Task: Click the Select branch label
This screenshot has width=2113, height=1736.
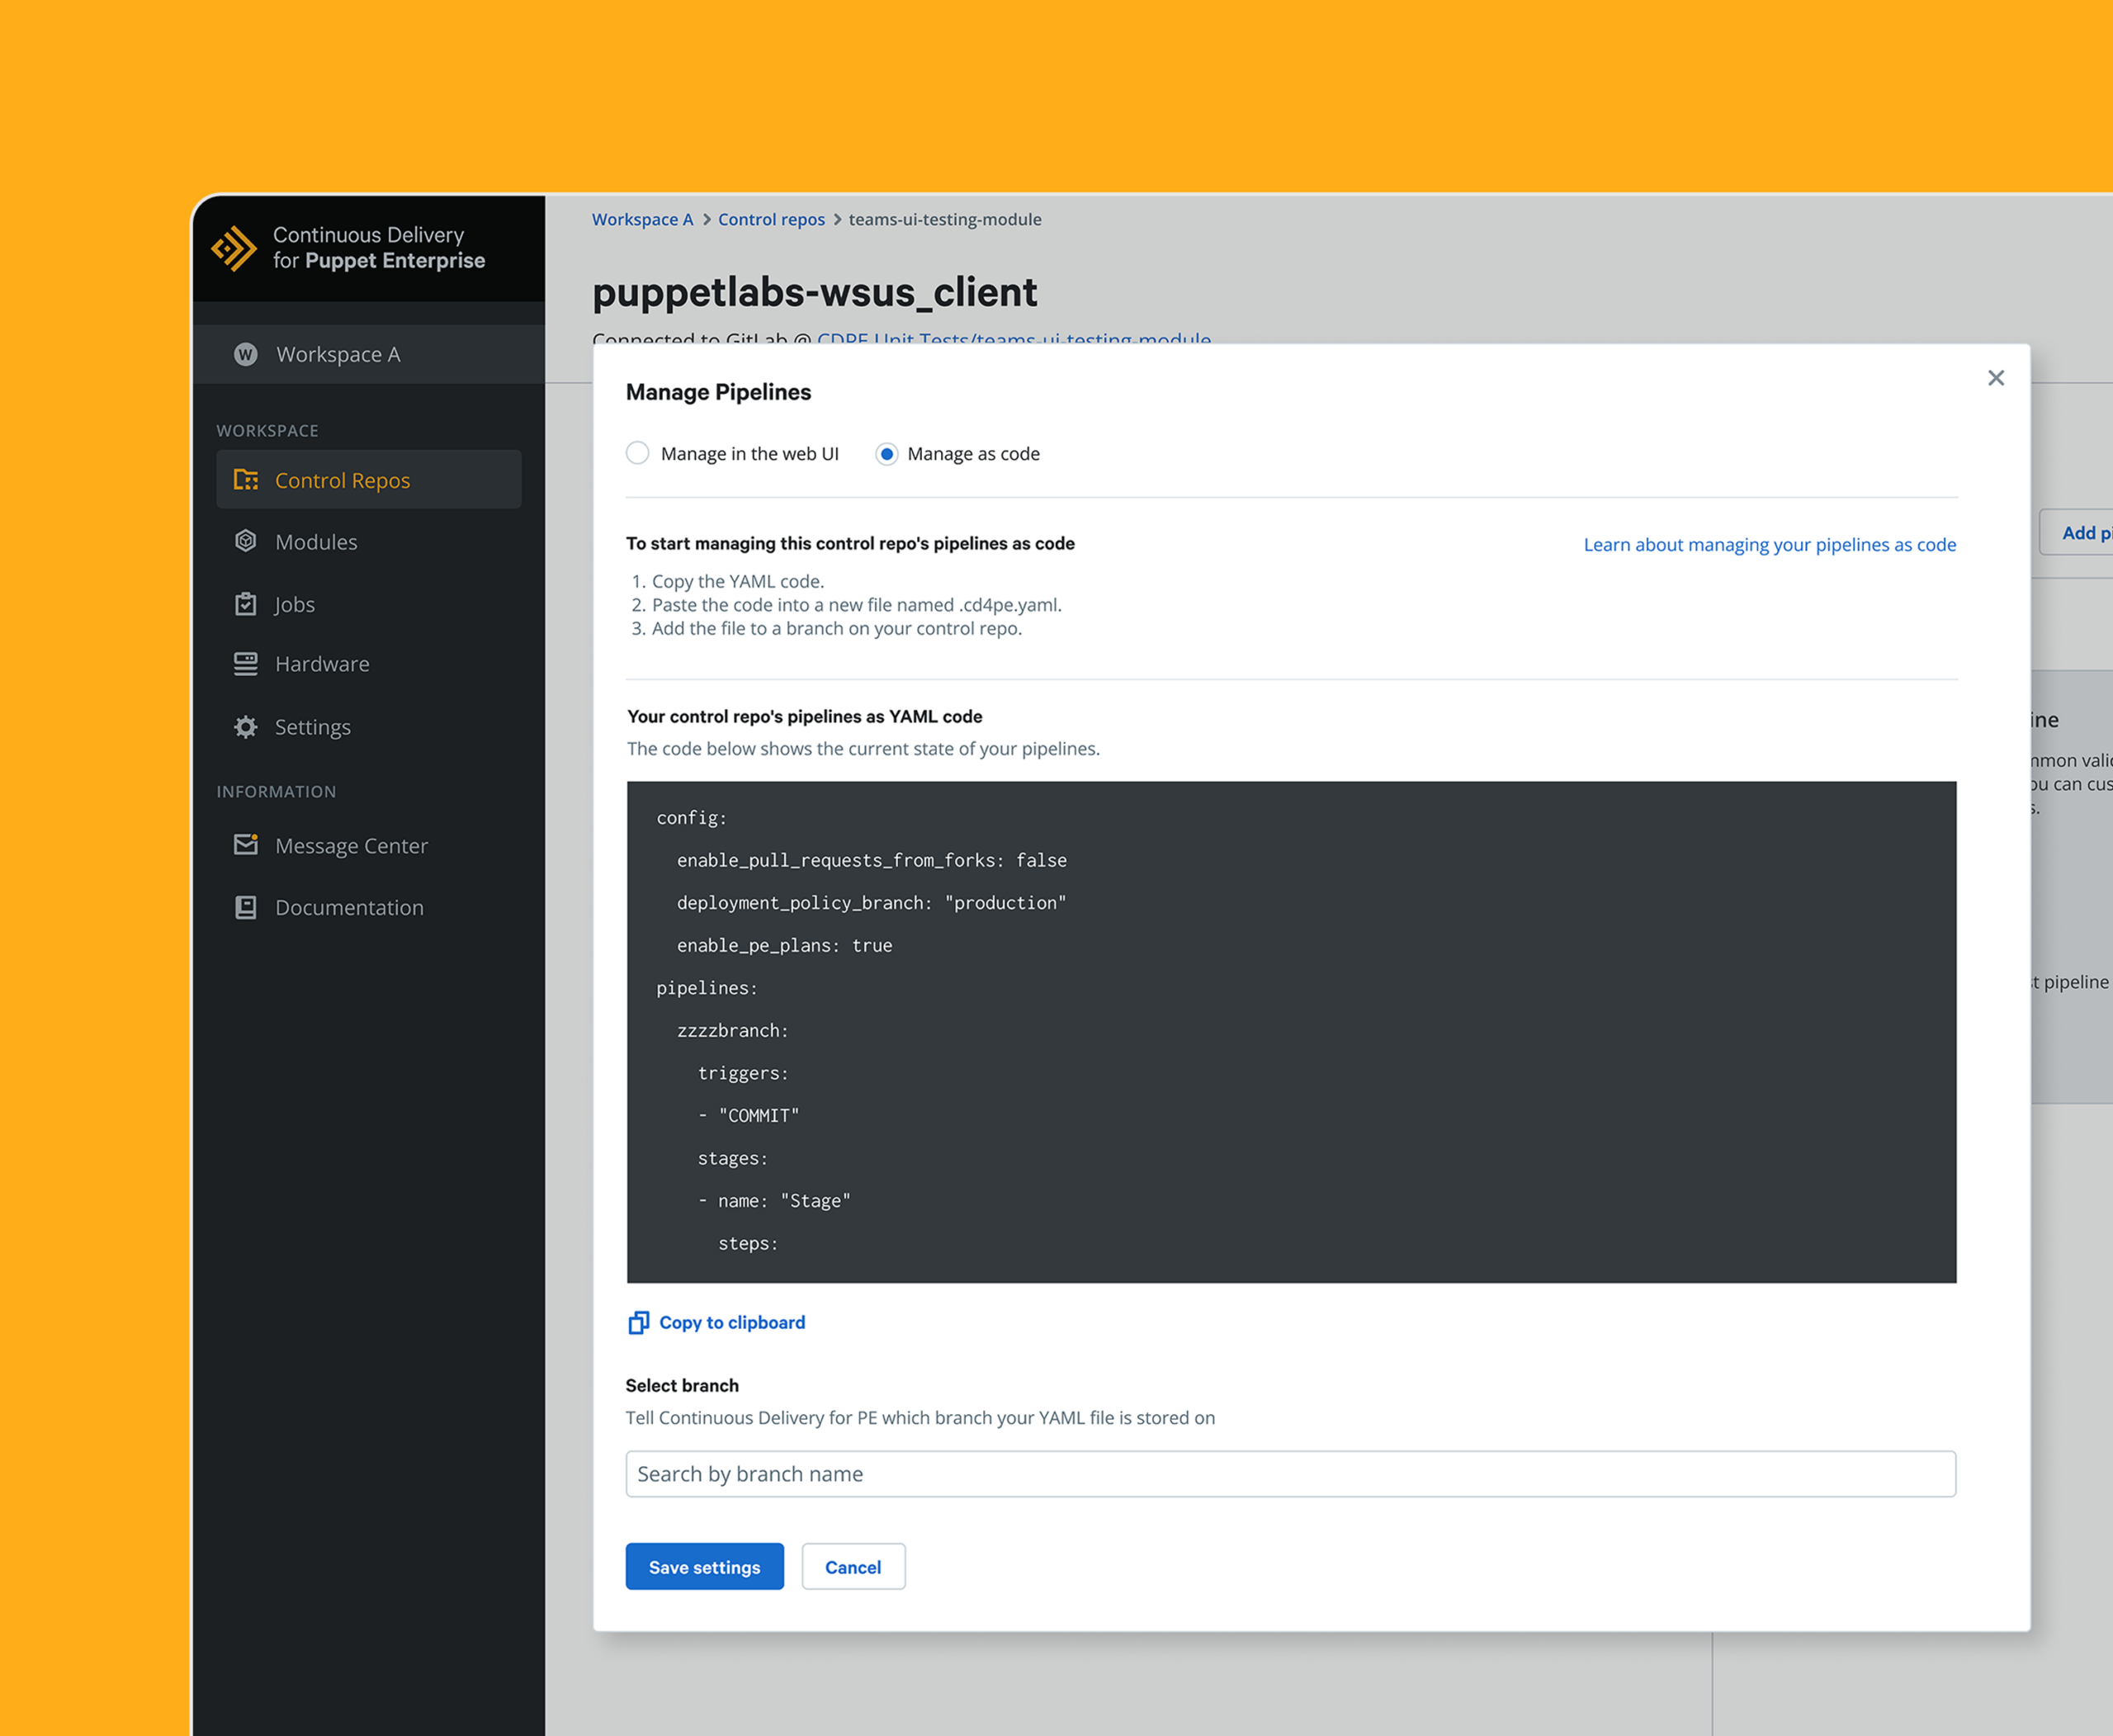Action: pos(682,1385)
